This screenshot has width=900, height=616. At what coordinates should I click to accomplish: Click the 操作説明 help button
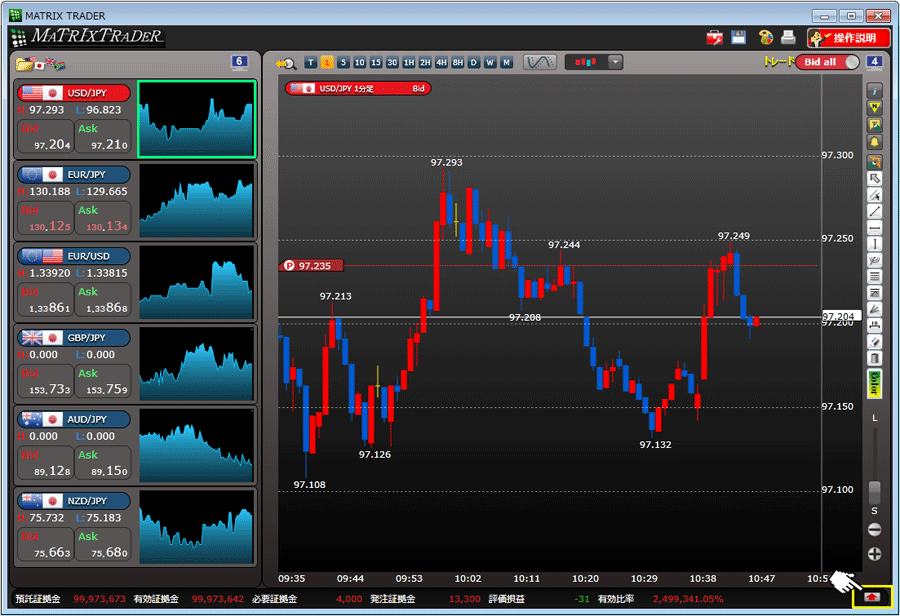[x=848, y=38]
